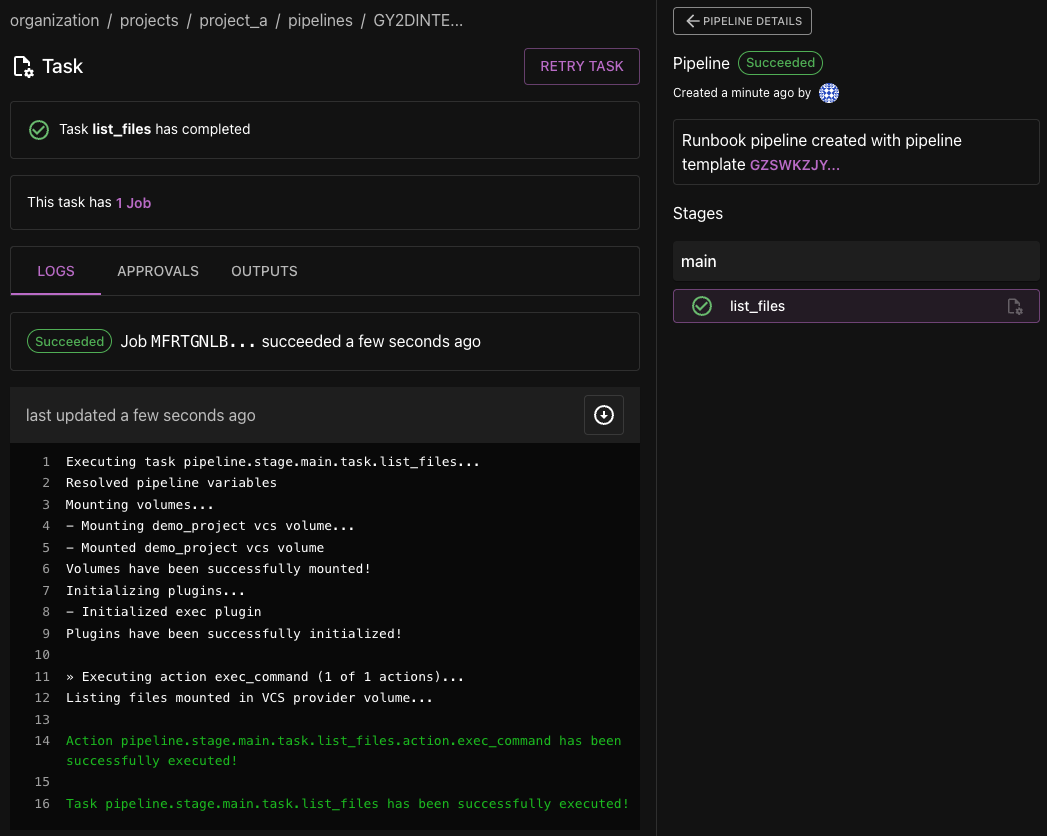The height and width of the screenshot is (836, 1047).
Task: Click the pipeline creator avatar
Action: pyautogui.click(x=828, y=93)
